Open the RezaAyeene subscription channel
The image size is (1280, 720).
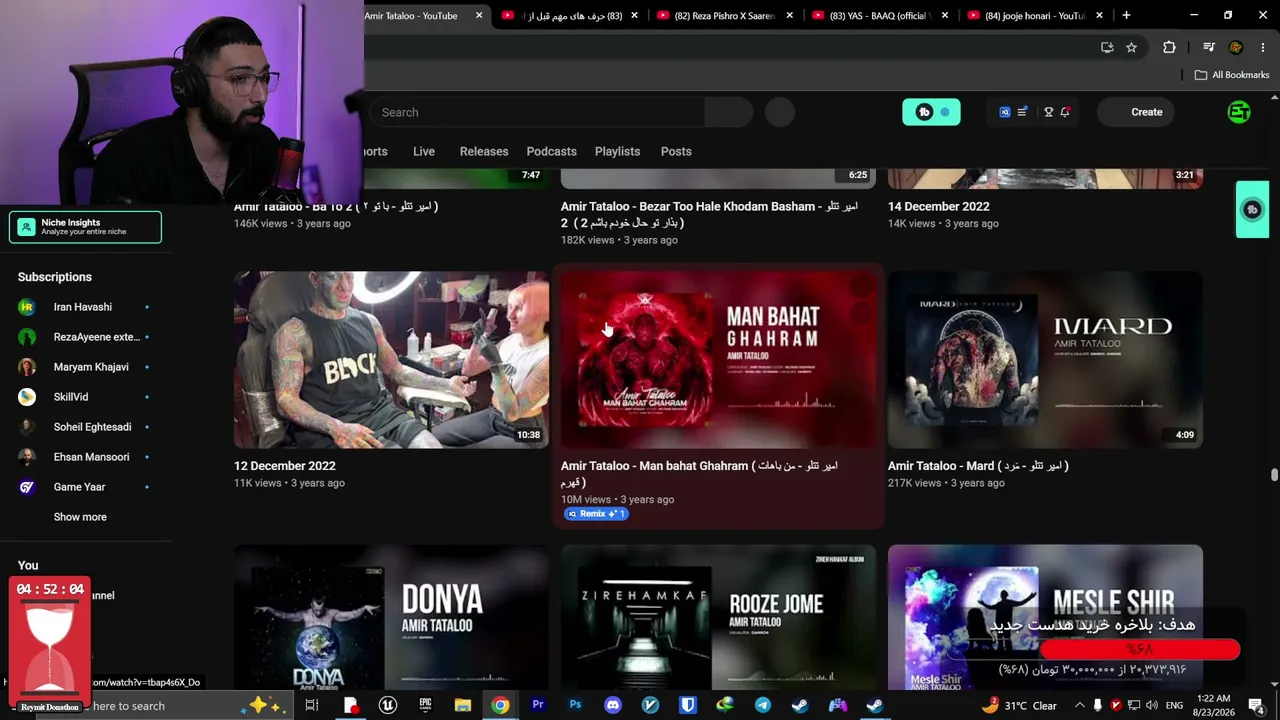(84, 337)
